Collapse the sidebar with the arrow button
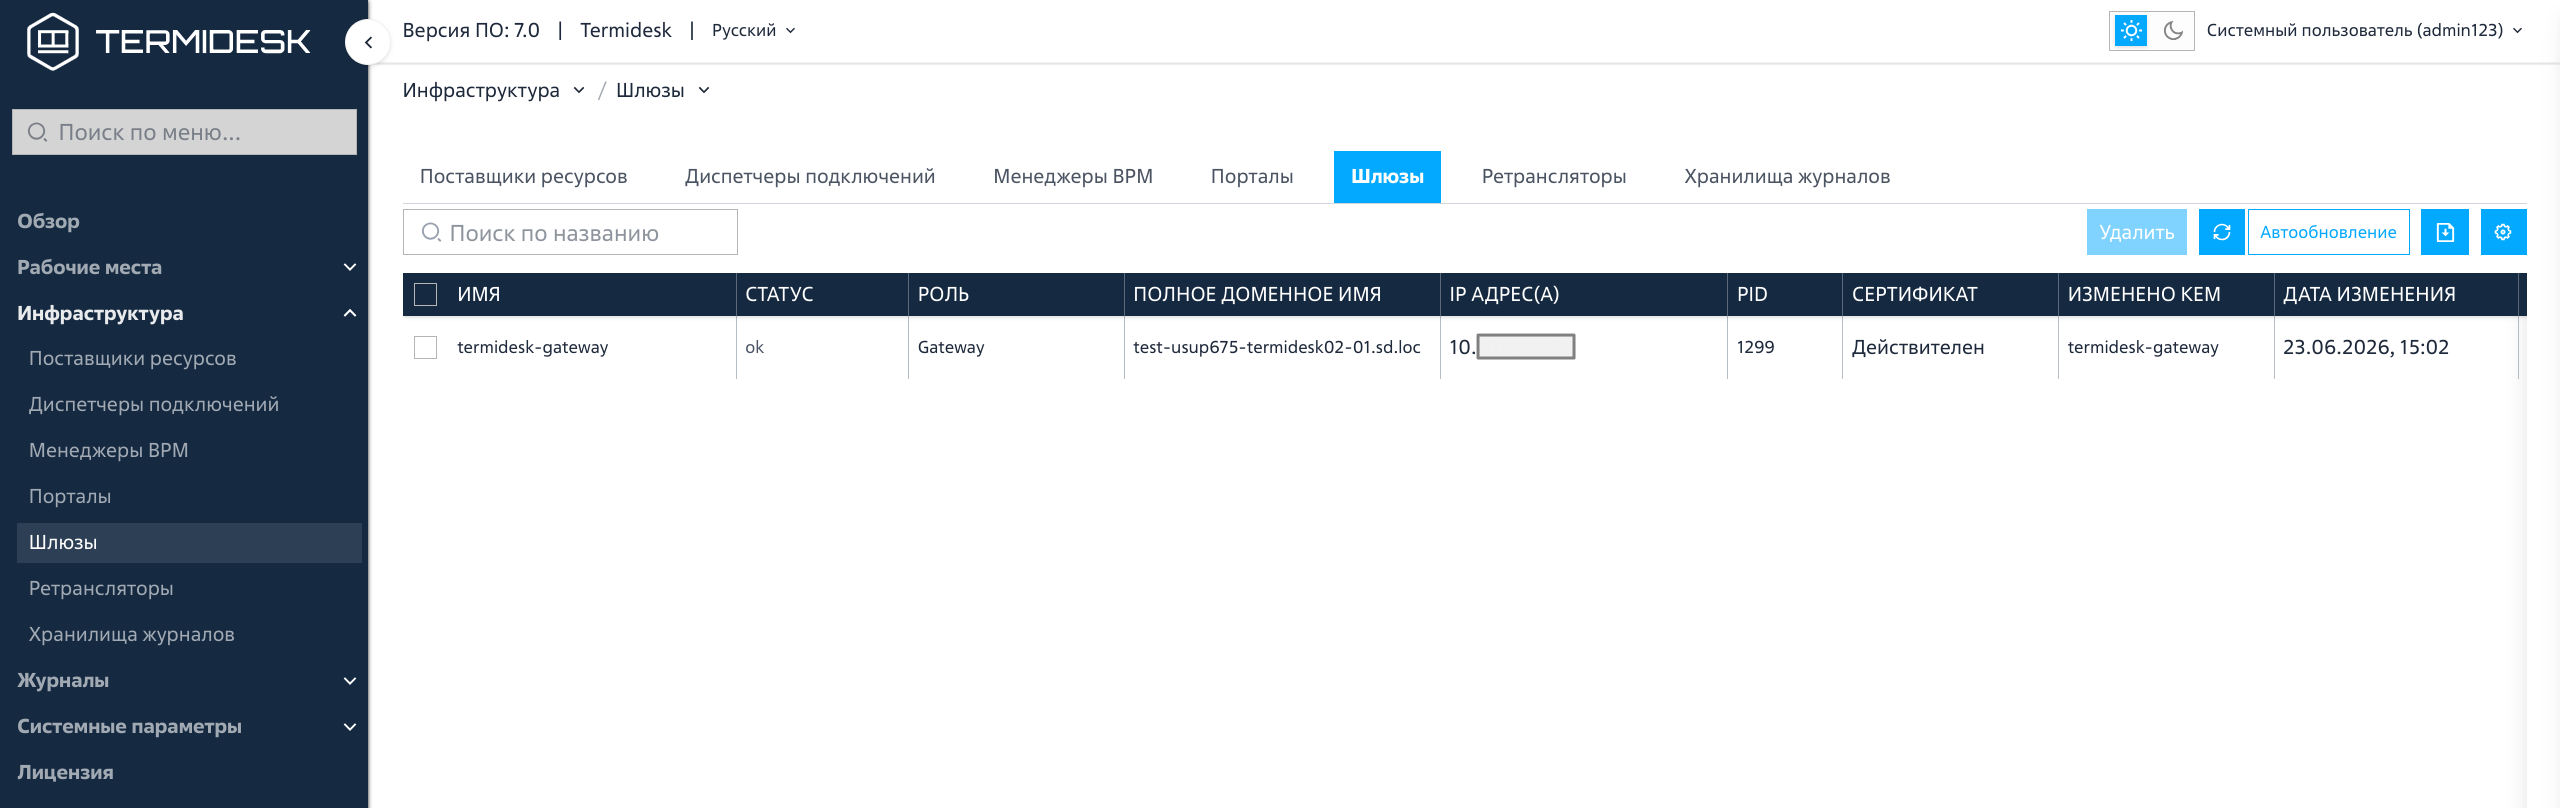Viewport: 2560px width, 808px height. (368, 42)
